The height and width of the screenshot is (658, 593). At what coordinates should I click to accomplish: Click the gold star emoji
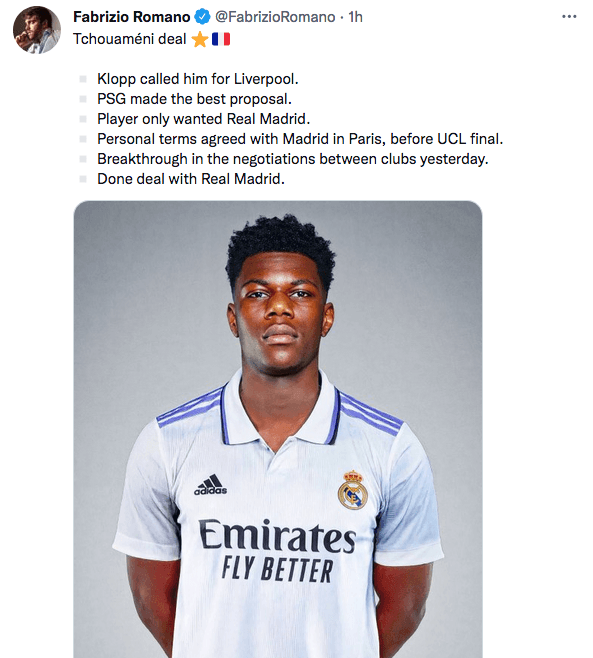[200, 39]
